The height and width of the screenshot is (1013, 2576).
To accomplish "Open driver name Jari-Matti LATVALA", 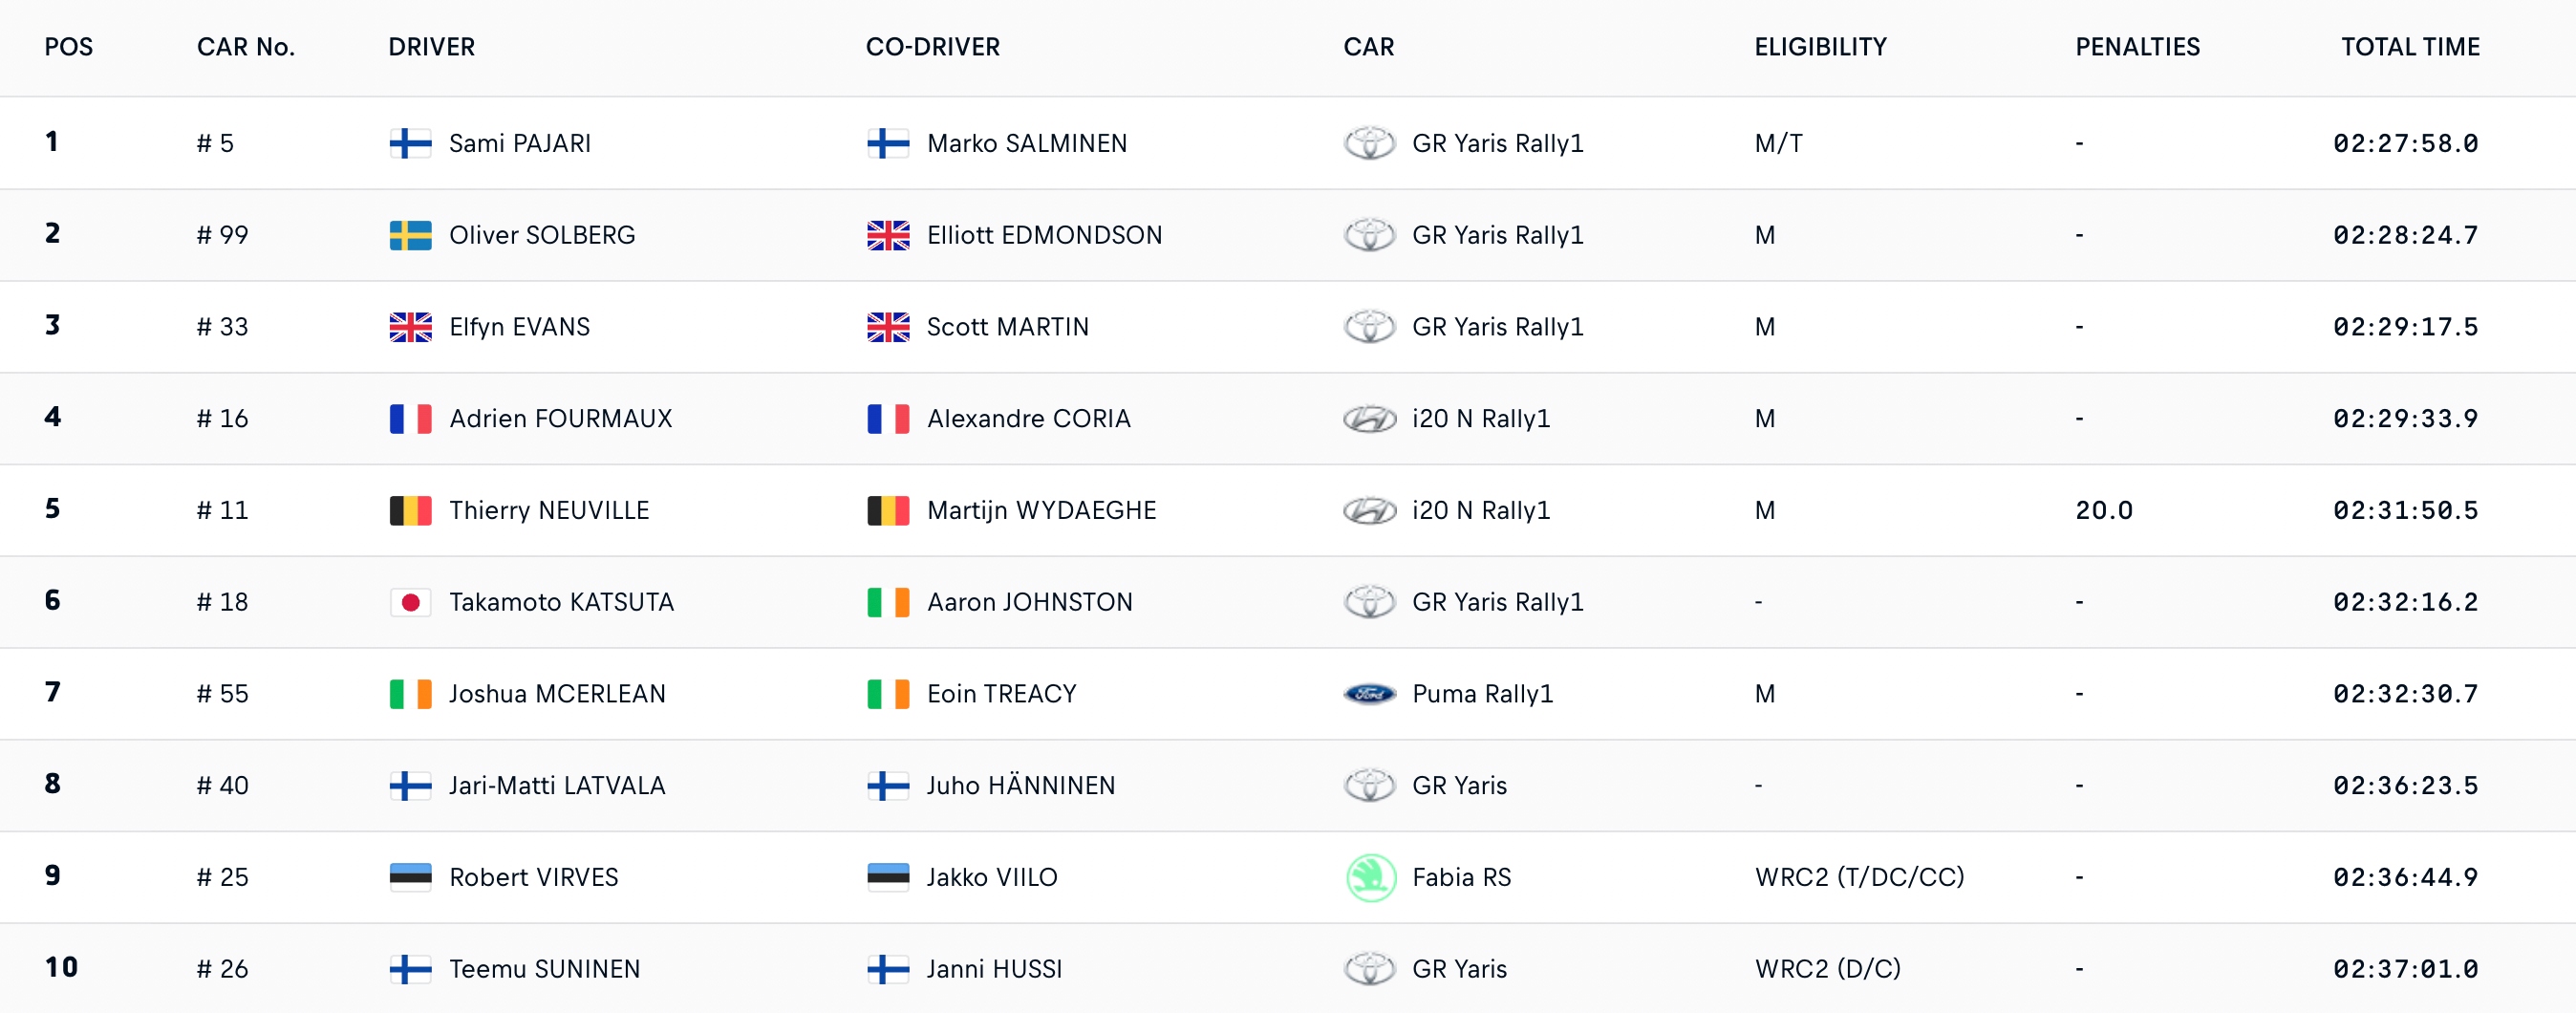I will click(557, 785).
